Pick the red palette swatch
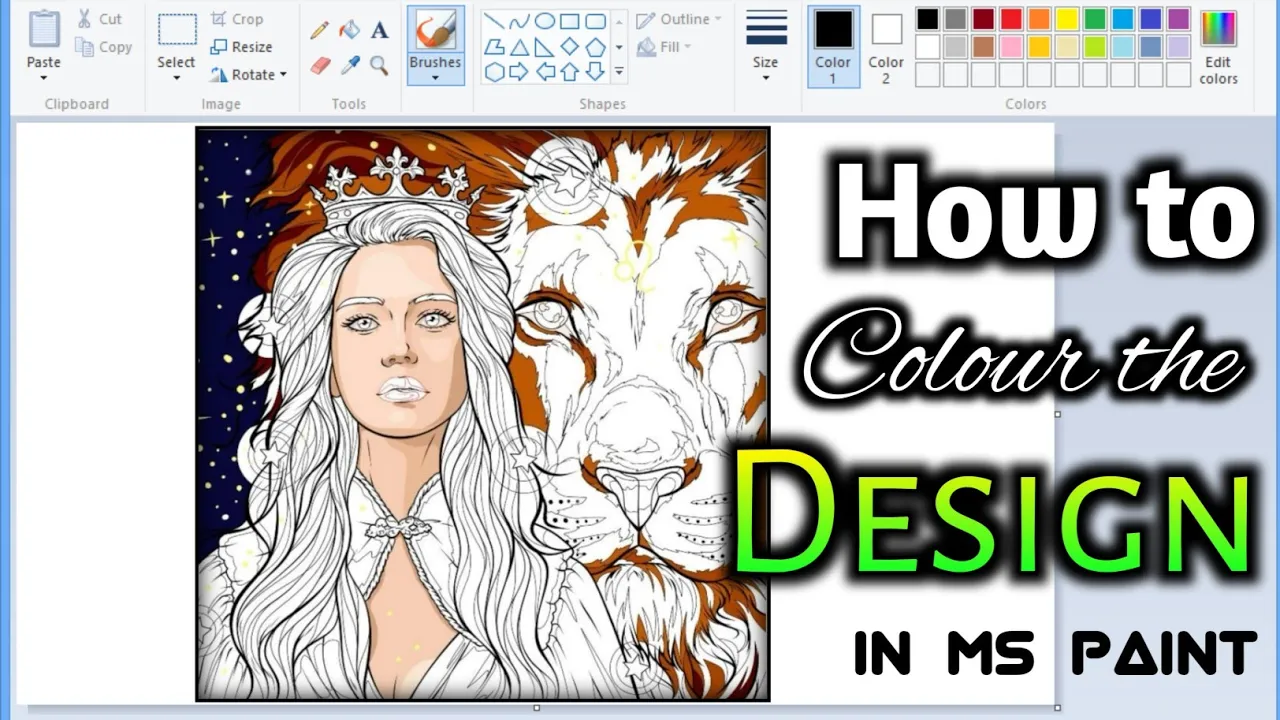 [x=1012, y=19]
